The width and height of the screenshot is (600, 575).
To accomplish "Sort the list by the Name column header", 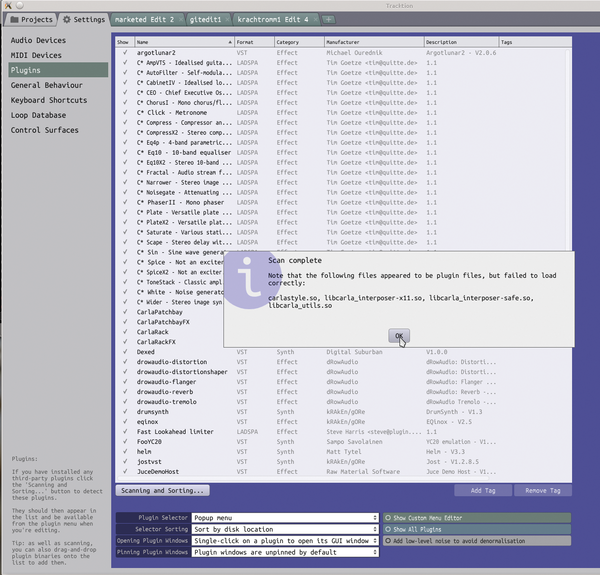I will [x=184, y=42].
